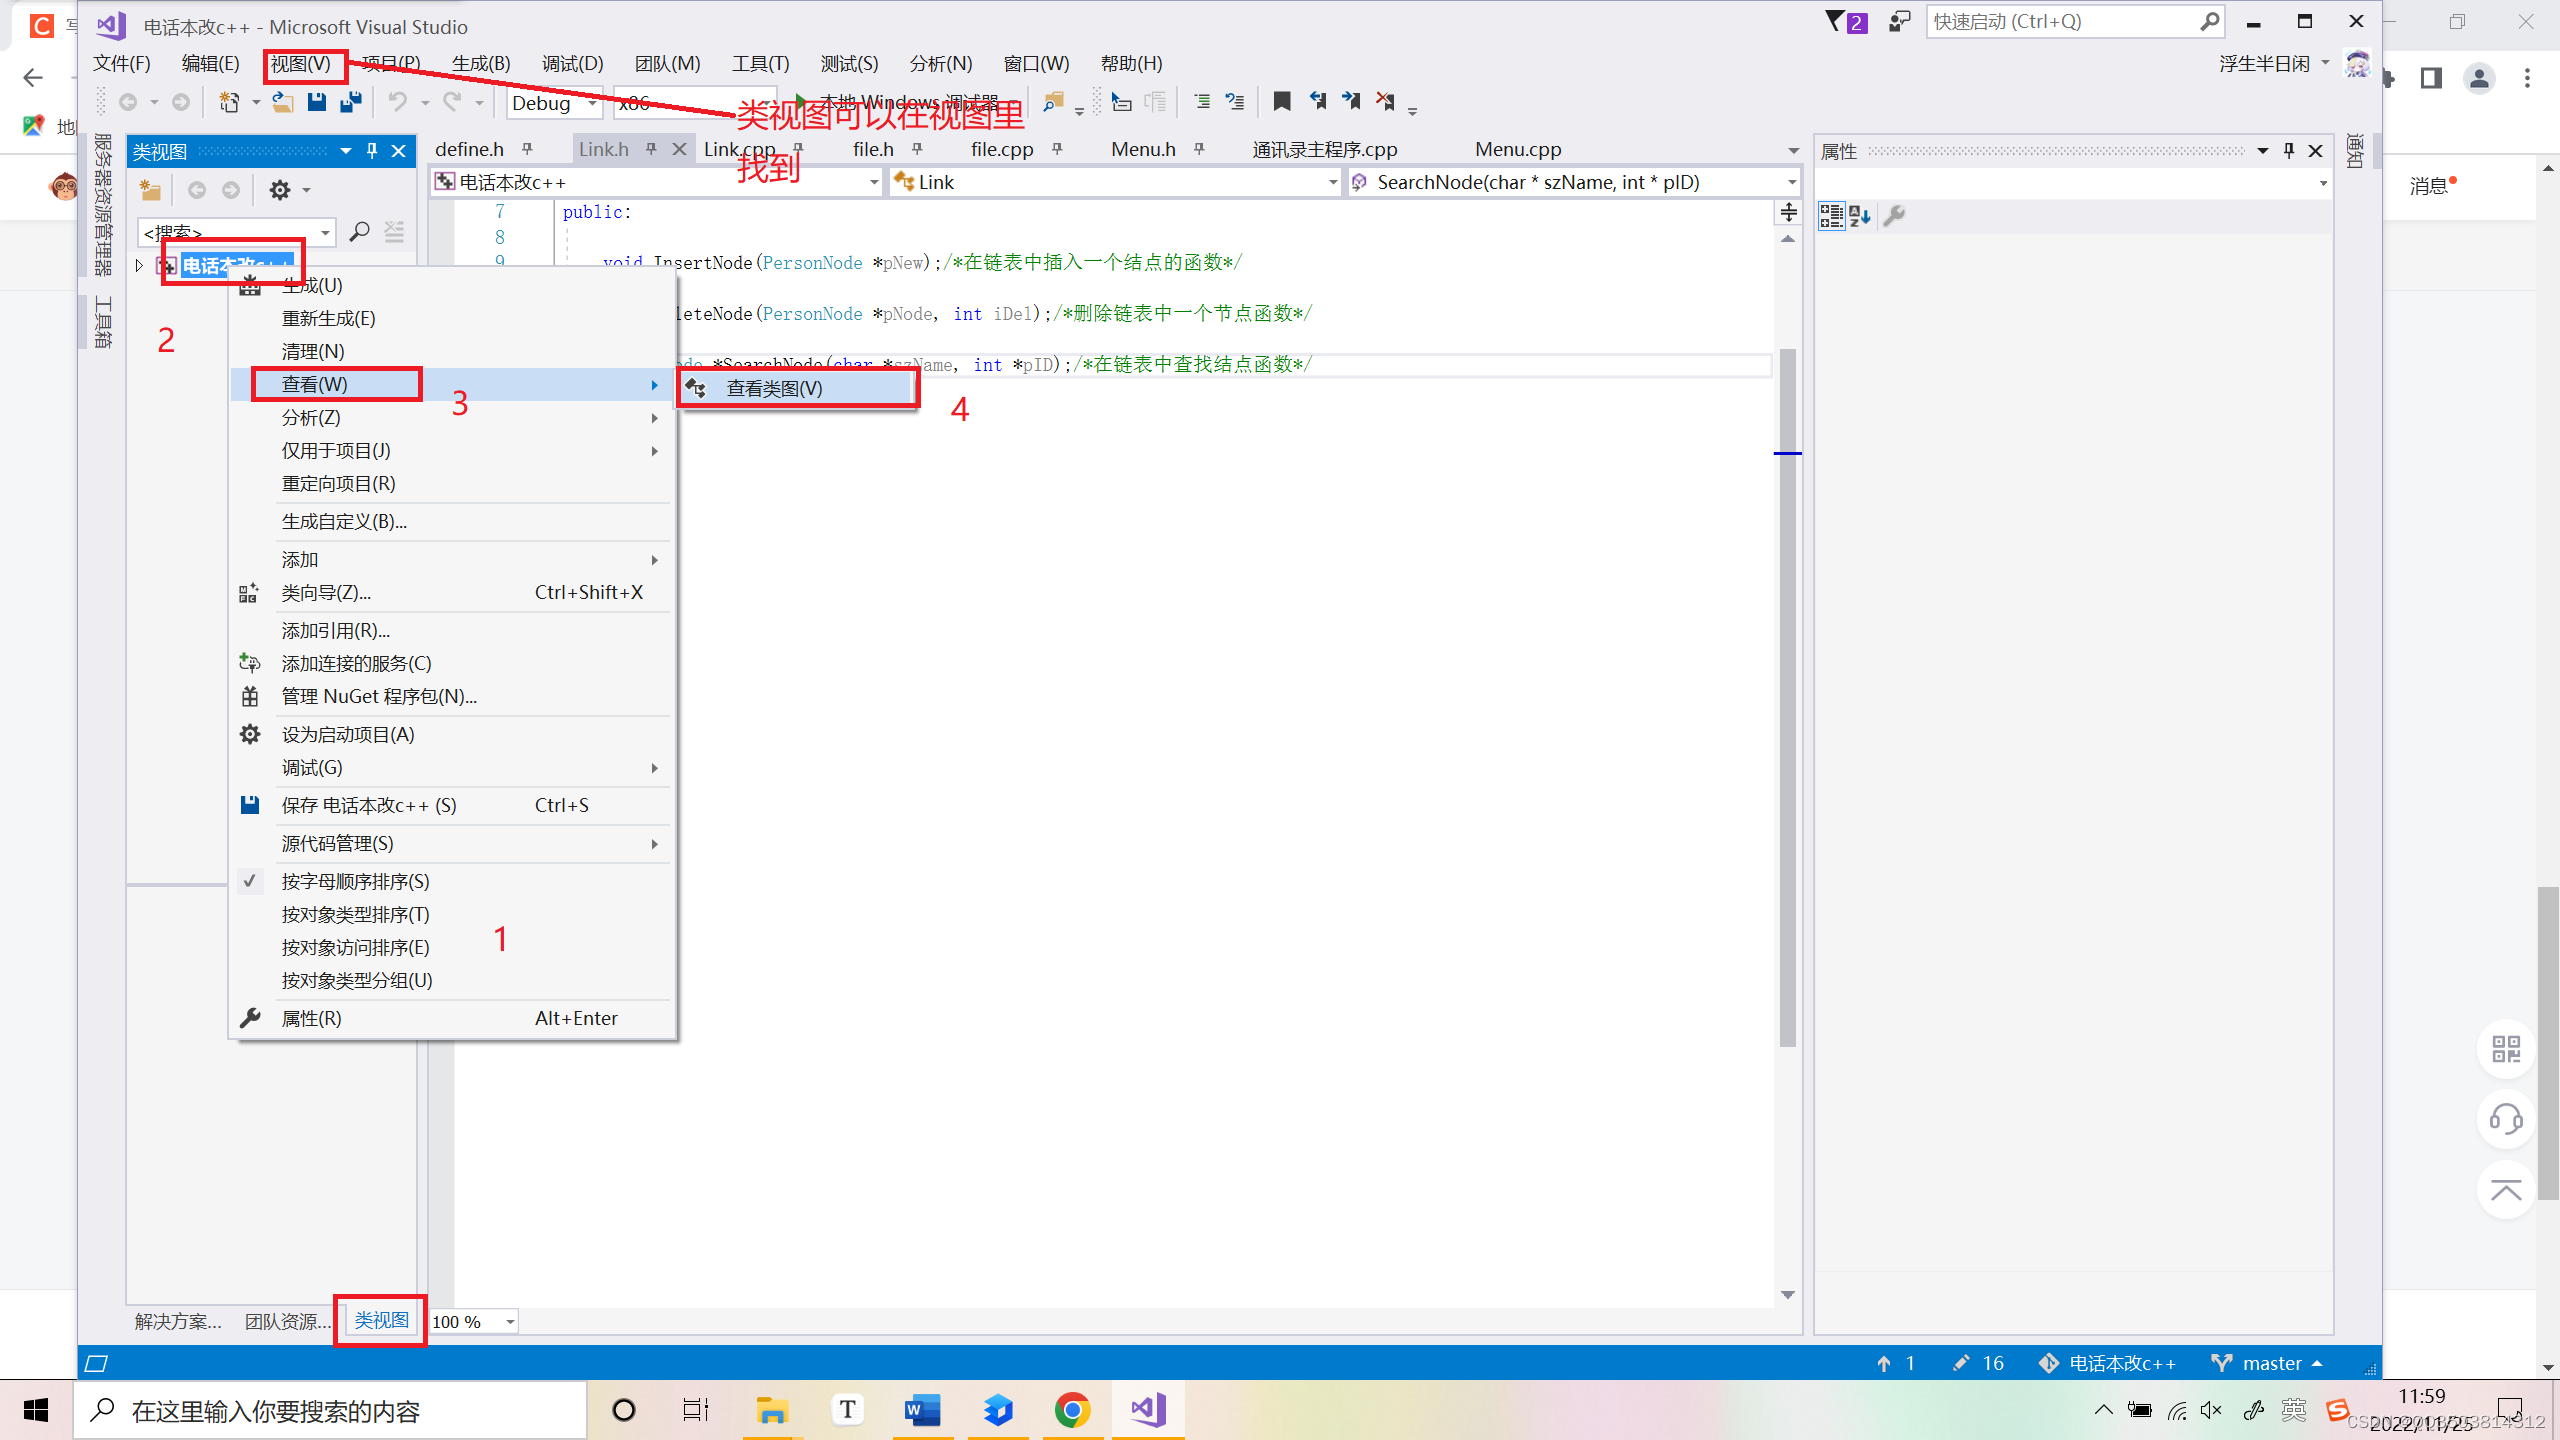Expand the 电话本改c++ tree node arrow
This screenshot has width=2560, height=1440.
[x=139, y=265]
